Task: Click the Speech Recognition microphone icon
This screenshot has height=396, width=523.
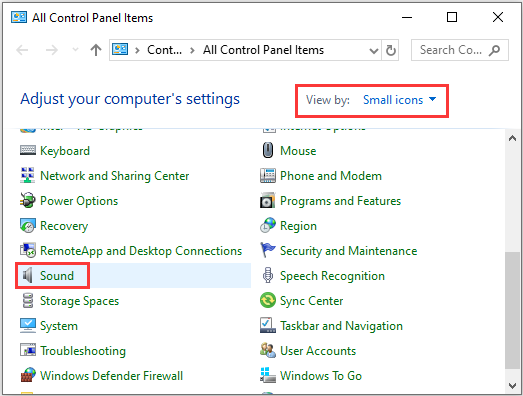Action: [x=268, y=276]
